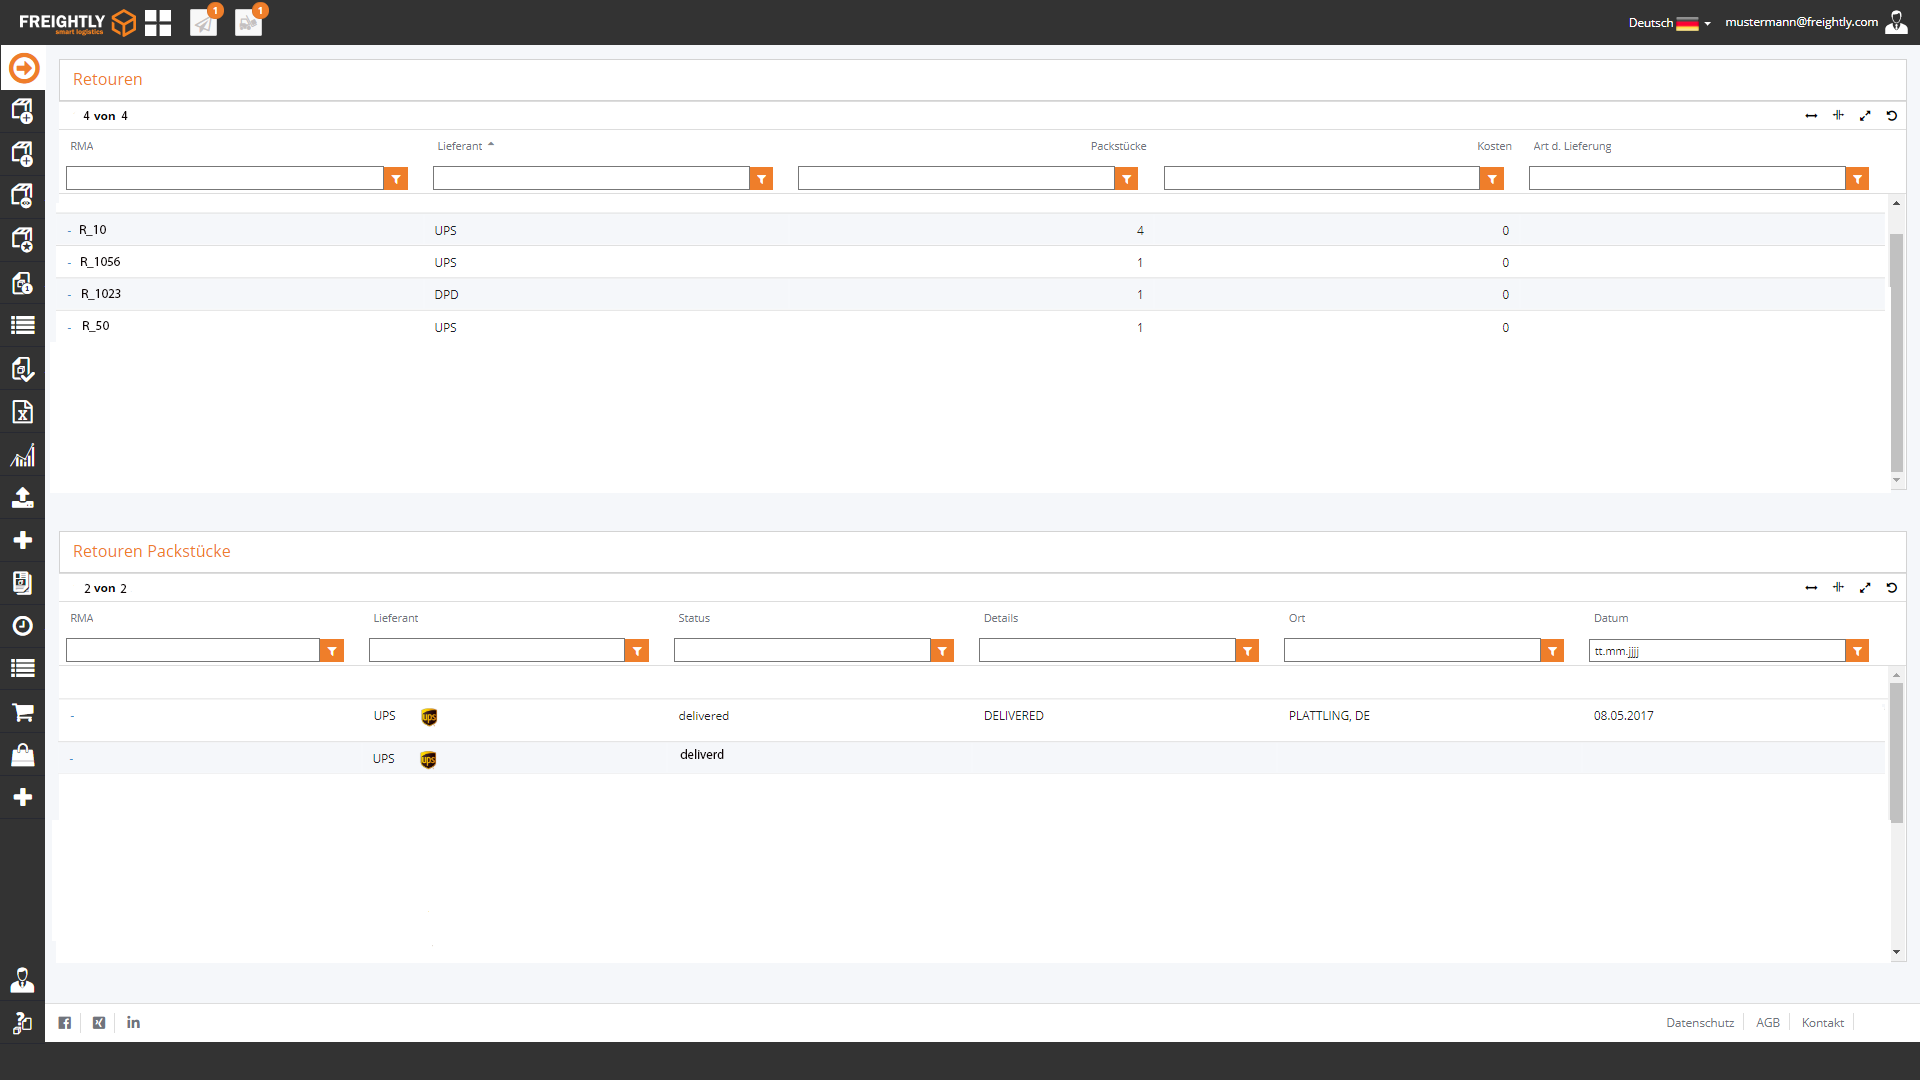Click the Freightly logo
This screenshot has width=1920, height=1080.
[x=77, y=22]
